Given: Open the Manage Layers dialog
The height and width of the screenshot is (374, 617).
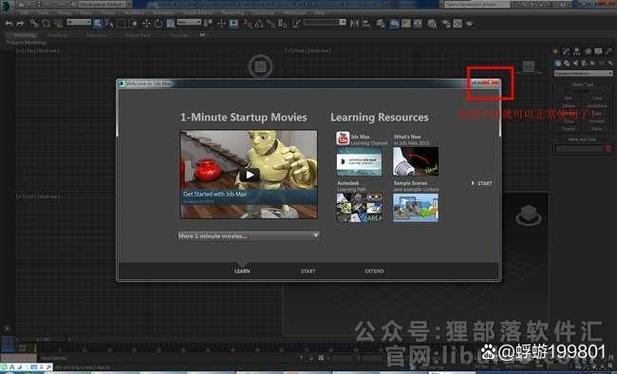Looking at the screenshot, I should [380, 24].
